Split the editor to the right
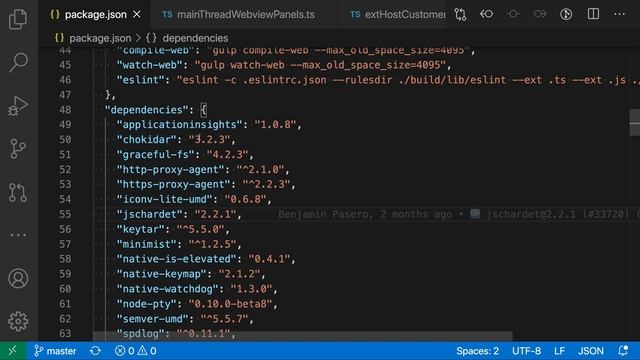The image size is (640, 360). [593, 14]
